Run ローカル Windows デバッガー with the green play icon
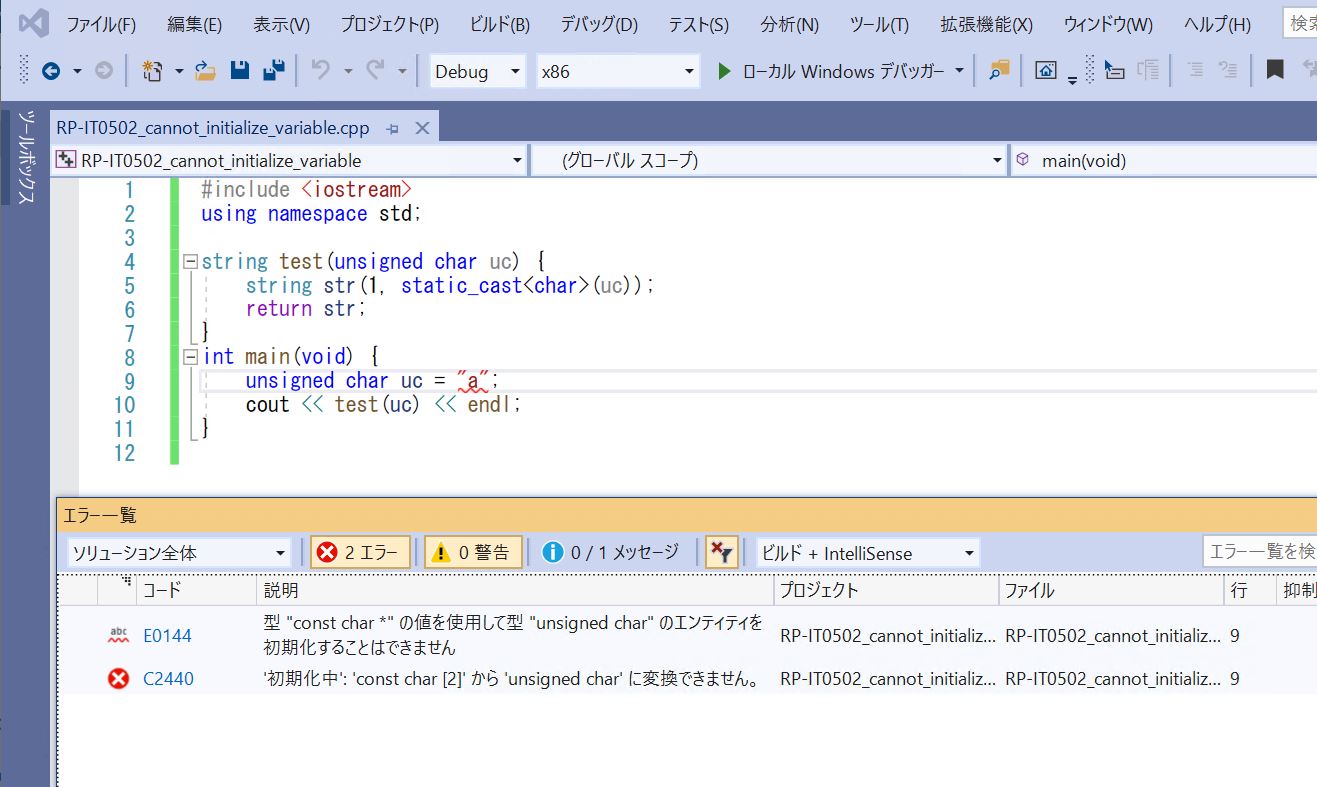The height and width of the screenshot is (787, 1317). pos(723,70)
